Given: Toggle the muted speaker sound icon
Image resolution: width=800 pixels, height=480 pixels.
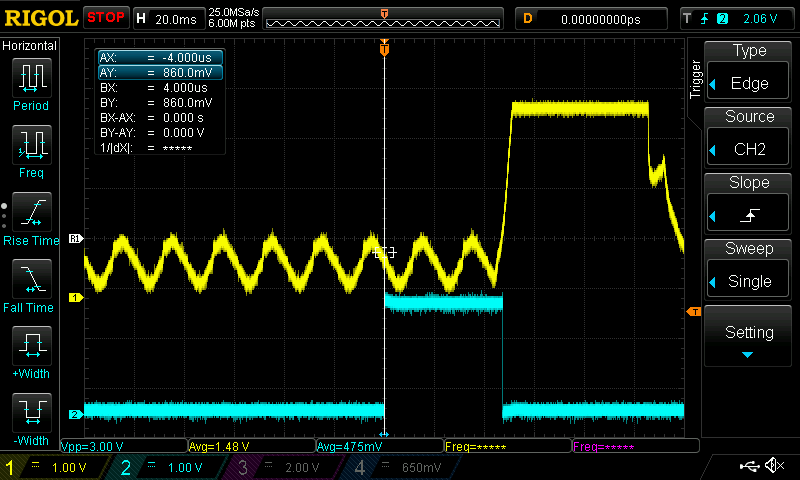Looking at the screenshot, I should [x=775, y=465].
